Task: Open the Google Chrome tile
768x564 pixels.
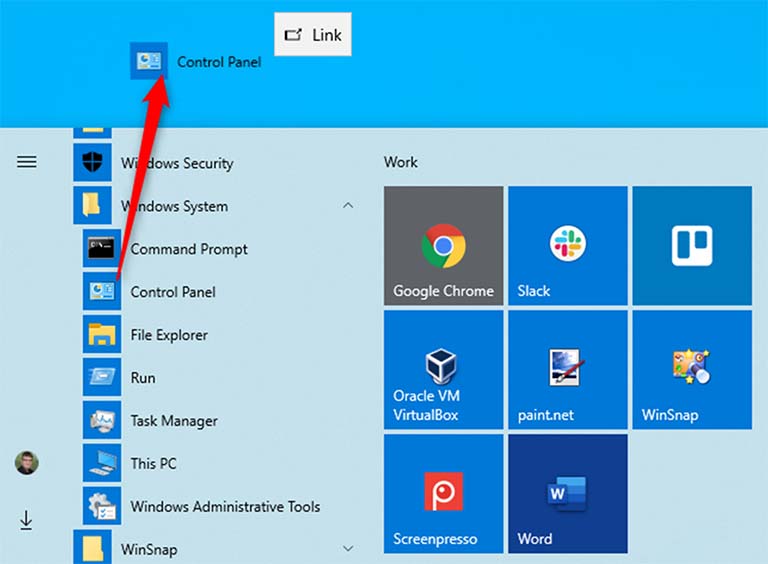Action: (444, 246)
